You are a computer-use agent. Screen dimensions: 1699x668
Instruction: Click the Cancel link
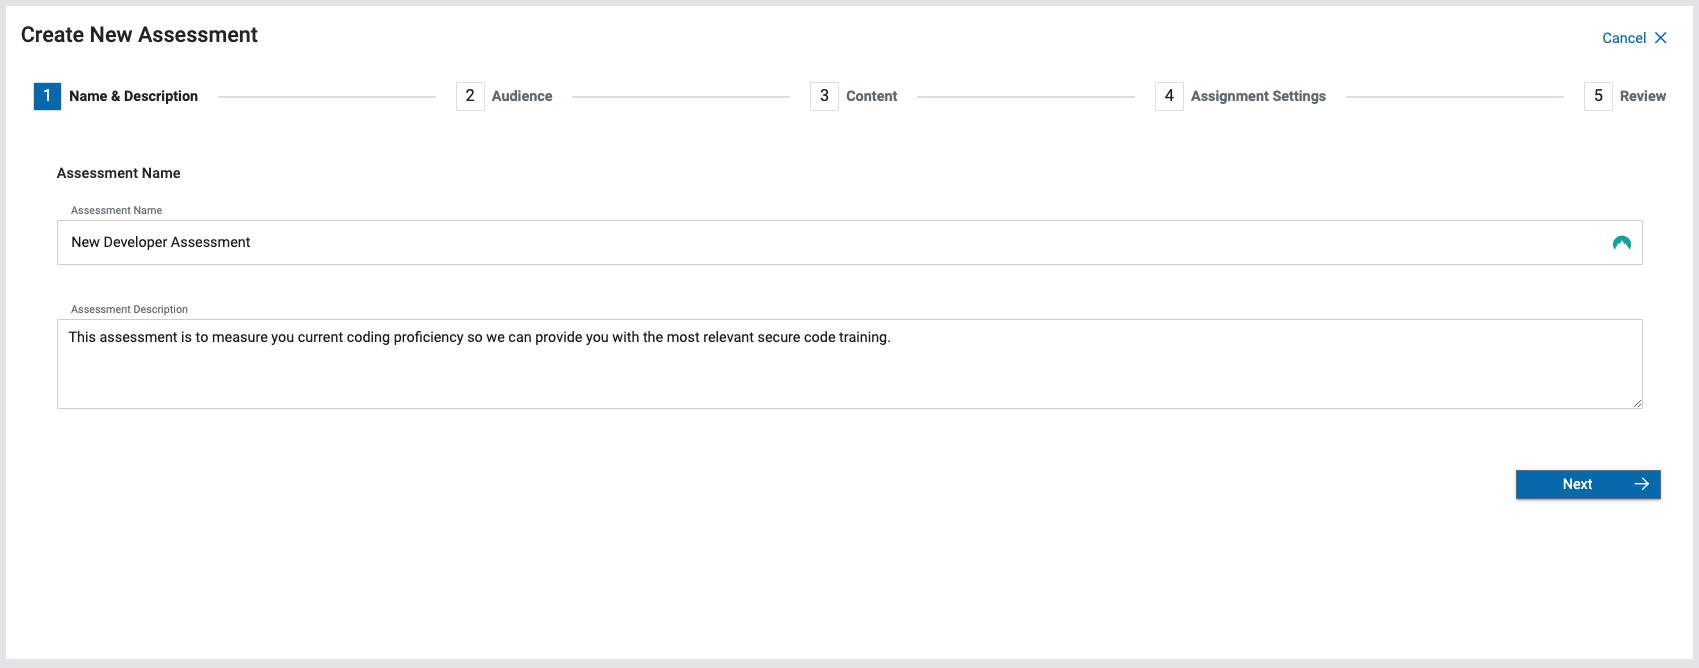pos(1623,38)
